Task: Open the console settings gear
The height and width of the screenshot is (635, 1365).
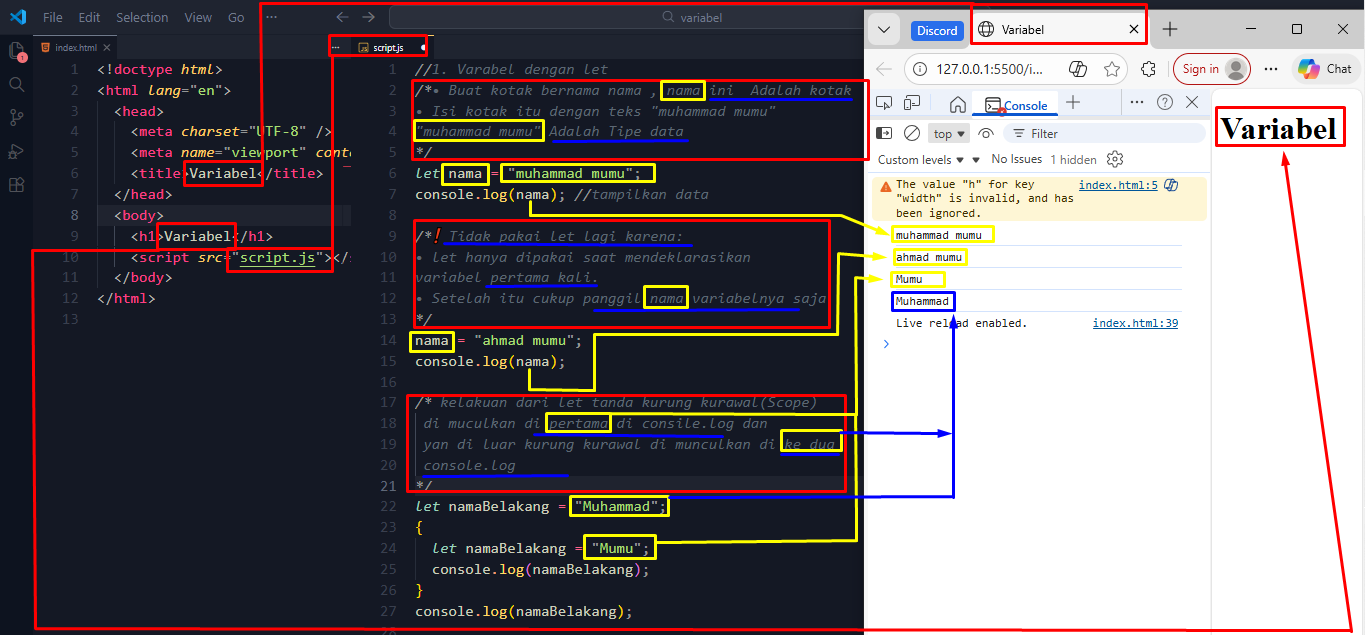Action: tap(1116, 159)
